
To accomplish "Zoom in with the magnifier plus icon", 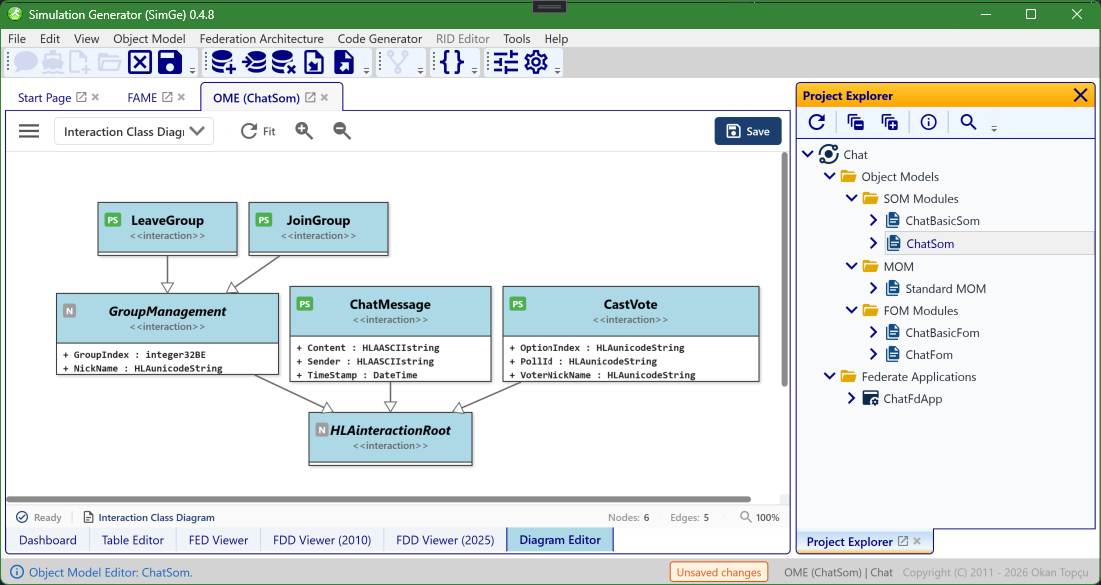I will [304, 131].
